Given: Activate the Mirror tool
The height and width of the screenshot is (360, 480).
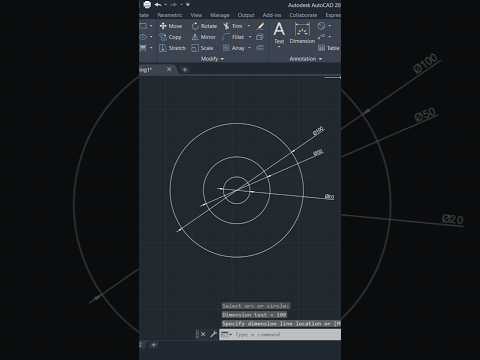Looking at the screenshot, I should pyautogui.click(x=204, y=37).
